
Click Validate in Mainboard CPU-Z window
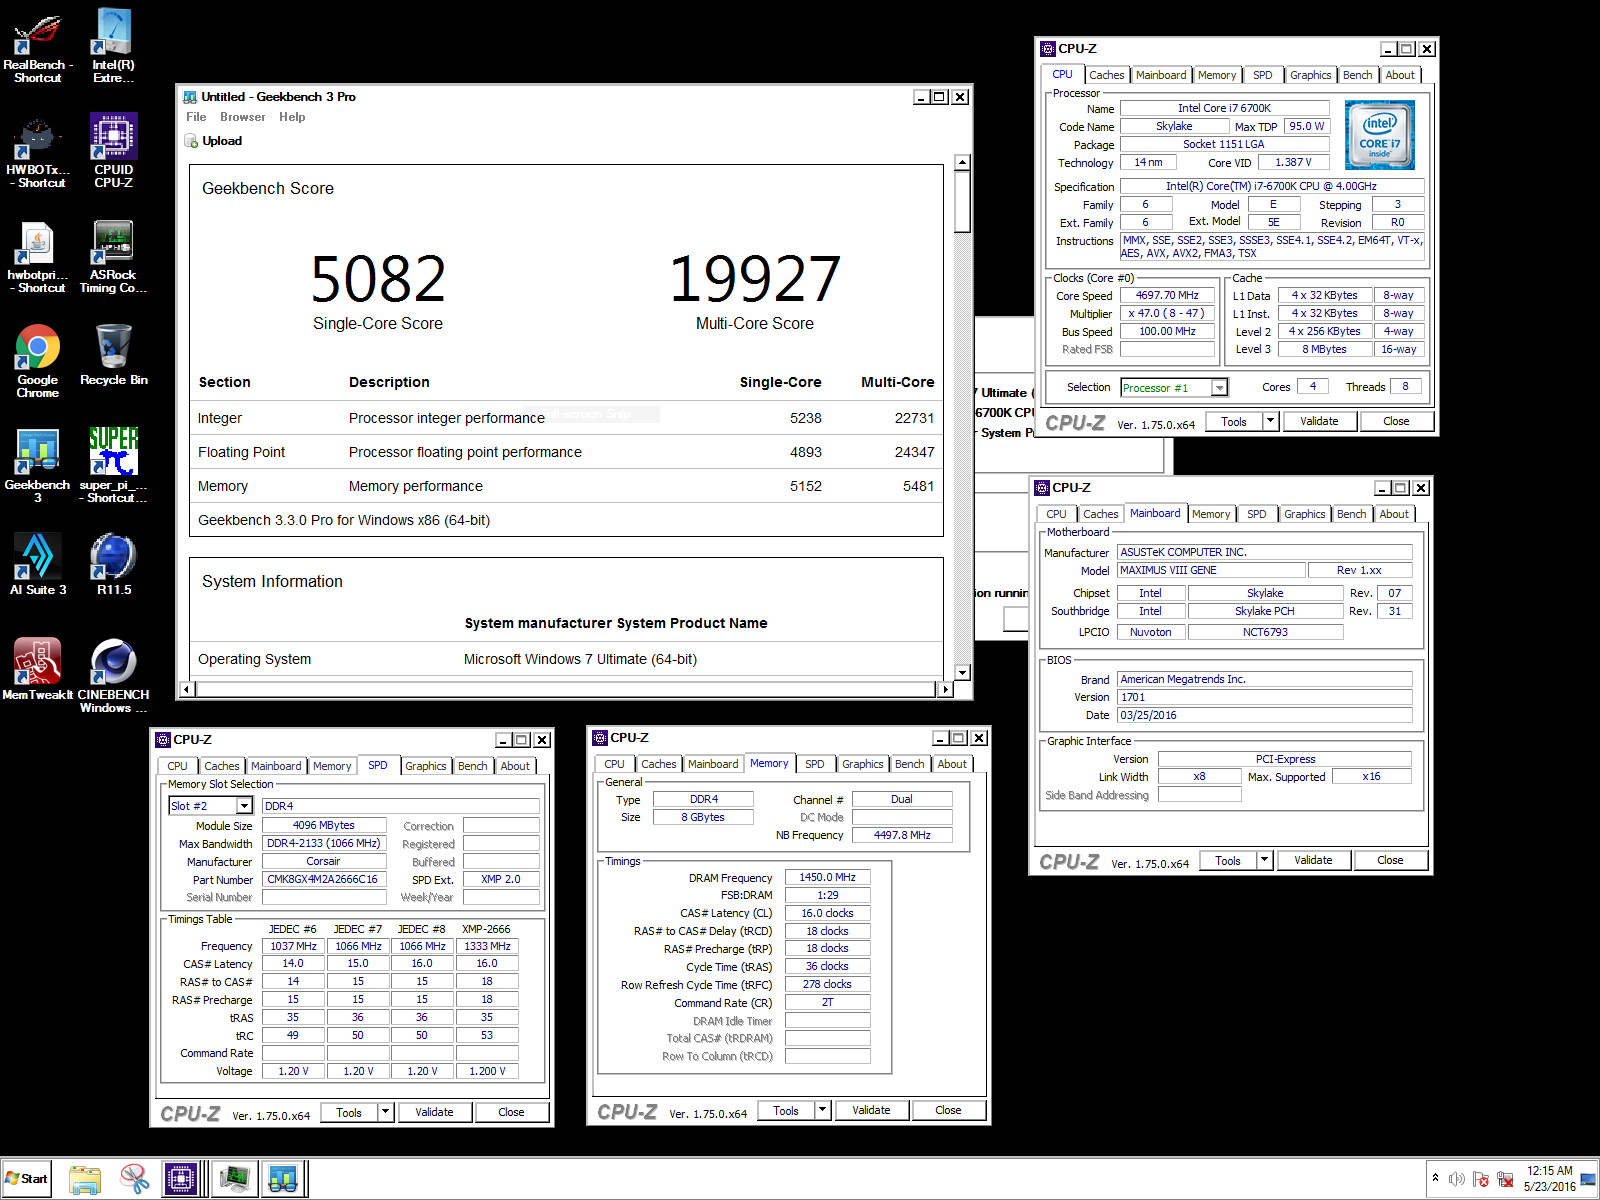(1313, 860)
